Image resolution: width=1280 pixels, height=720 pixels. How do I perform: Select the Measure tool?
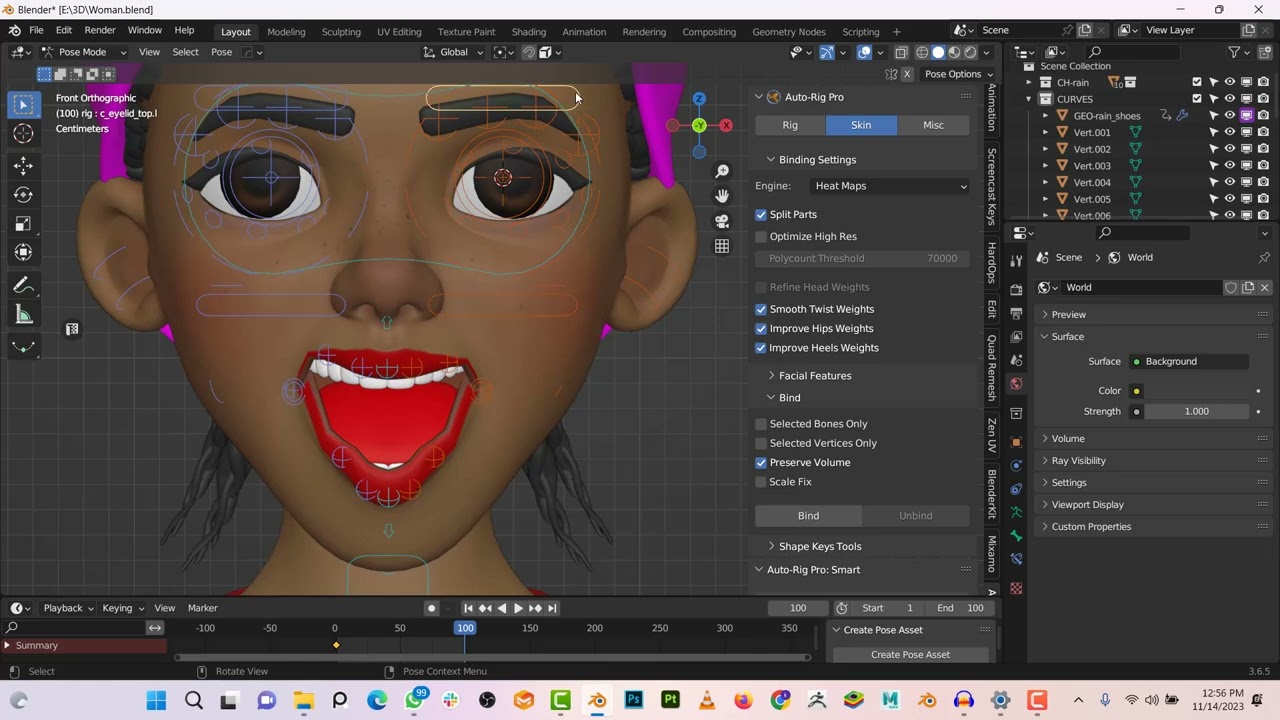[x=23, y=316]
